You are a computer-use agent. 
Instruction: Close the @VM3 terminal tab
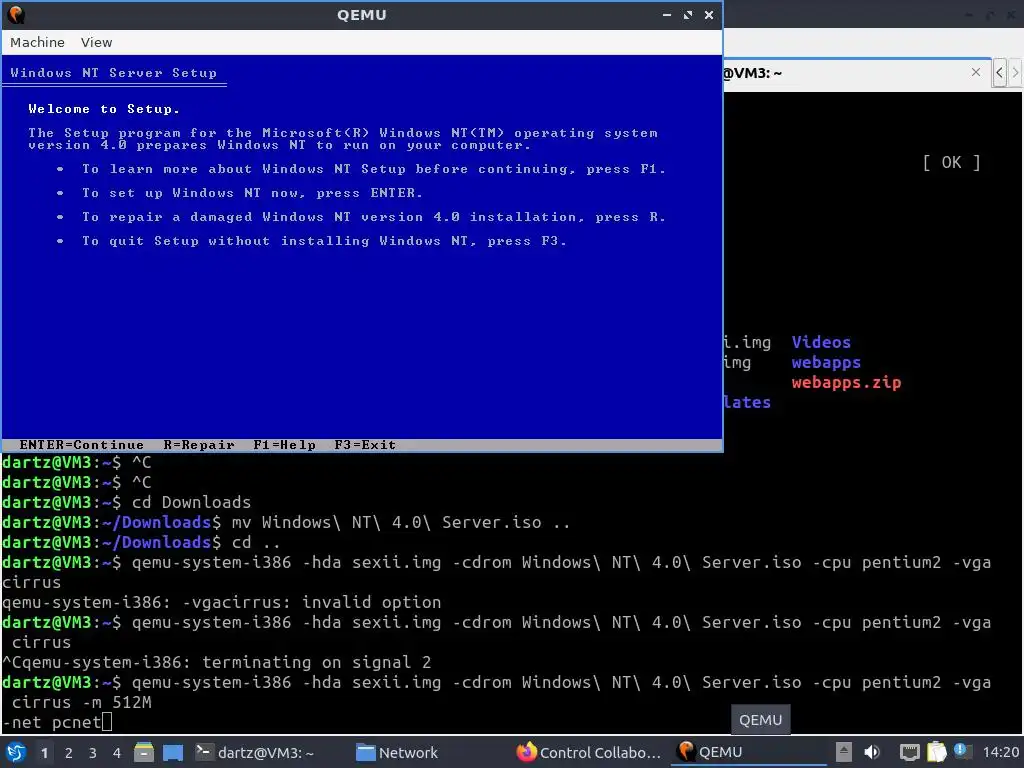coord(976,72)
